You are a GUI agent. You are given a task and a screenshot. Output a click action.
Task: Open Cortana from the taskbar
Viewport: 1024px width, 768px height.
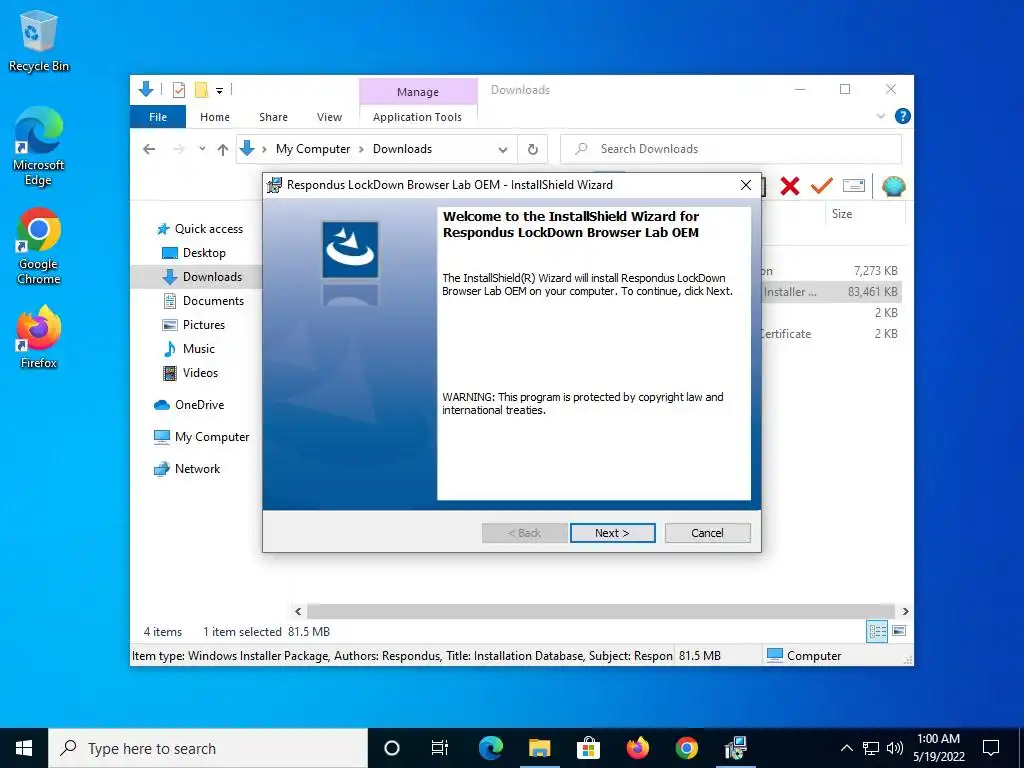[392, 748]
